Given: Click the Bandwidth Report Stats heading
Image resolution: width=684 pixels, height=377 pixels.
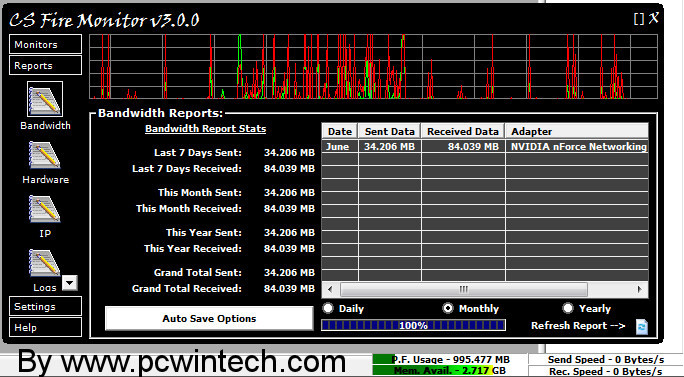Looking at the screenshot, I should [x=205, y=129].
